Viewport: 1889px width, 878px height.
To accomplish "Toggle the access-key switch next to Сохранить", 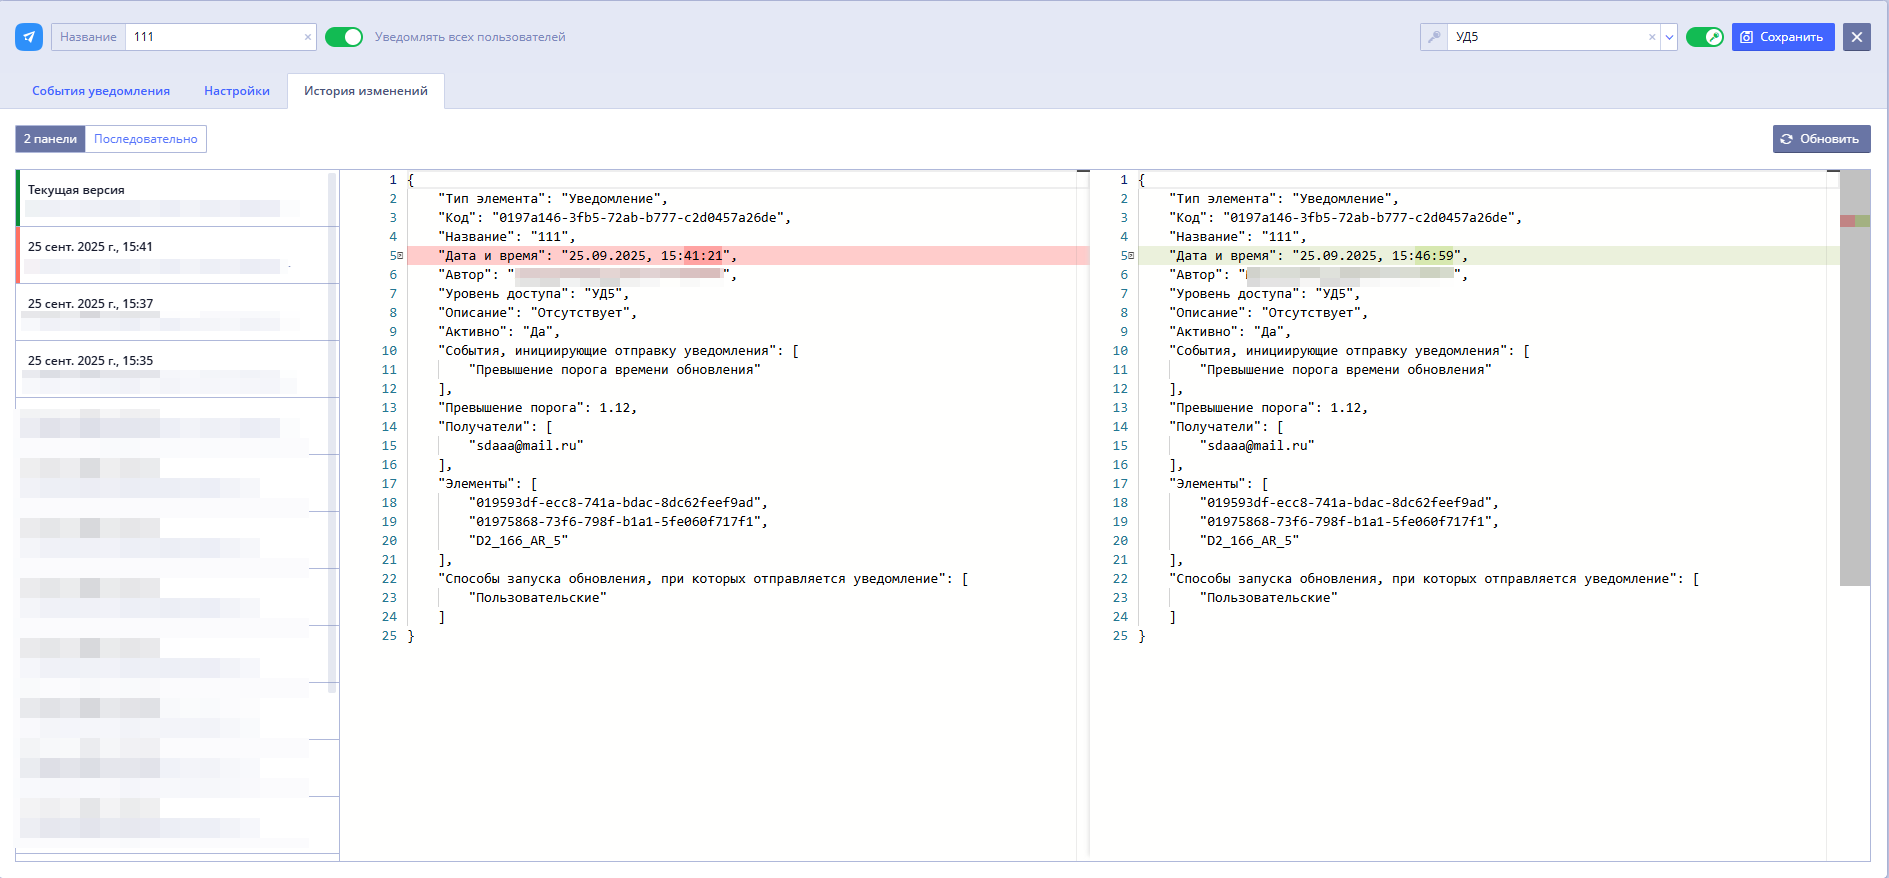I will (1704, 37).
